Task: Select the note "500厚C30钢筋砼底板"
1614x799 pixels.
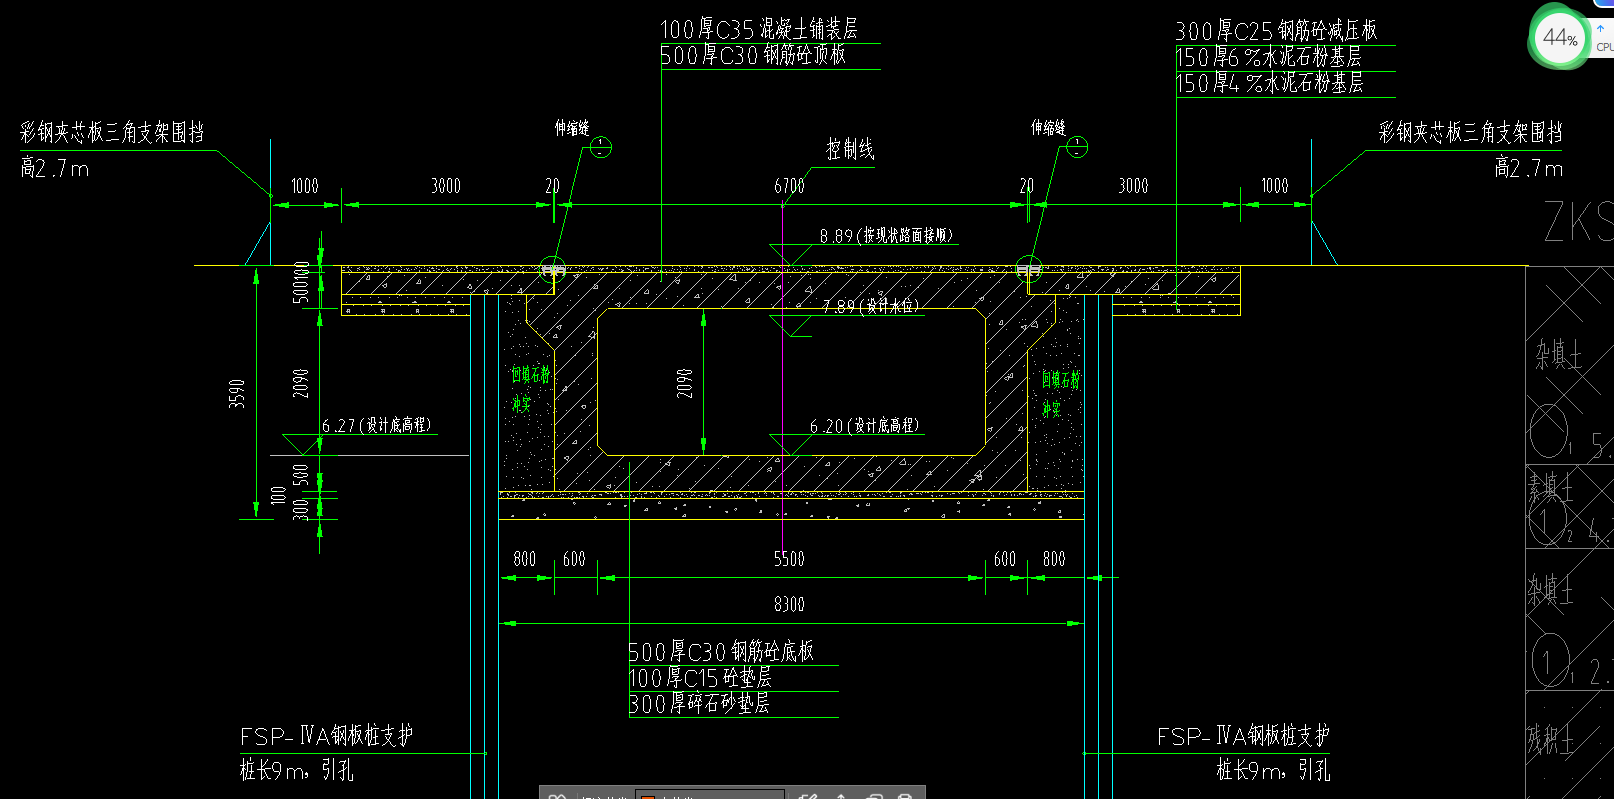Action: (x=721, y=652)
